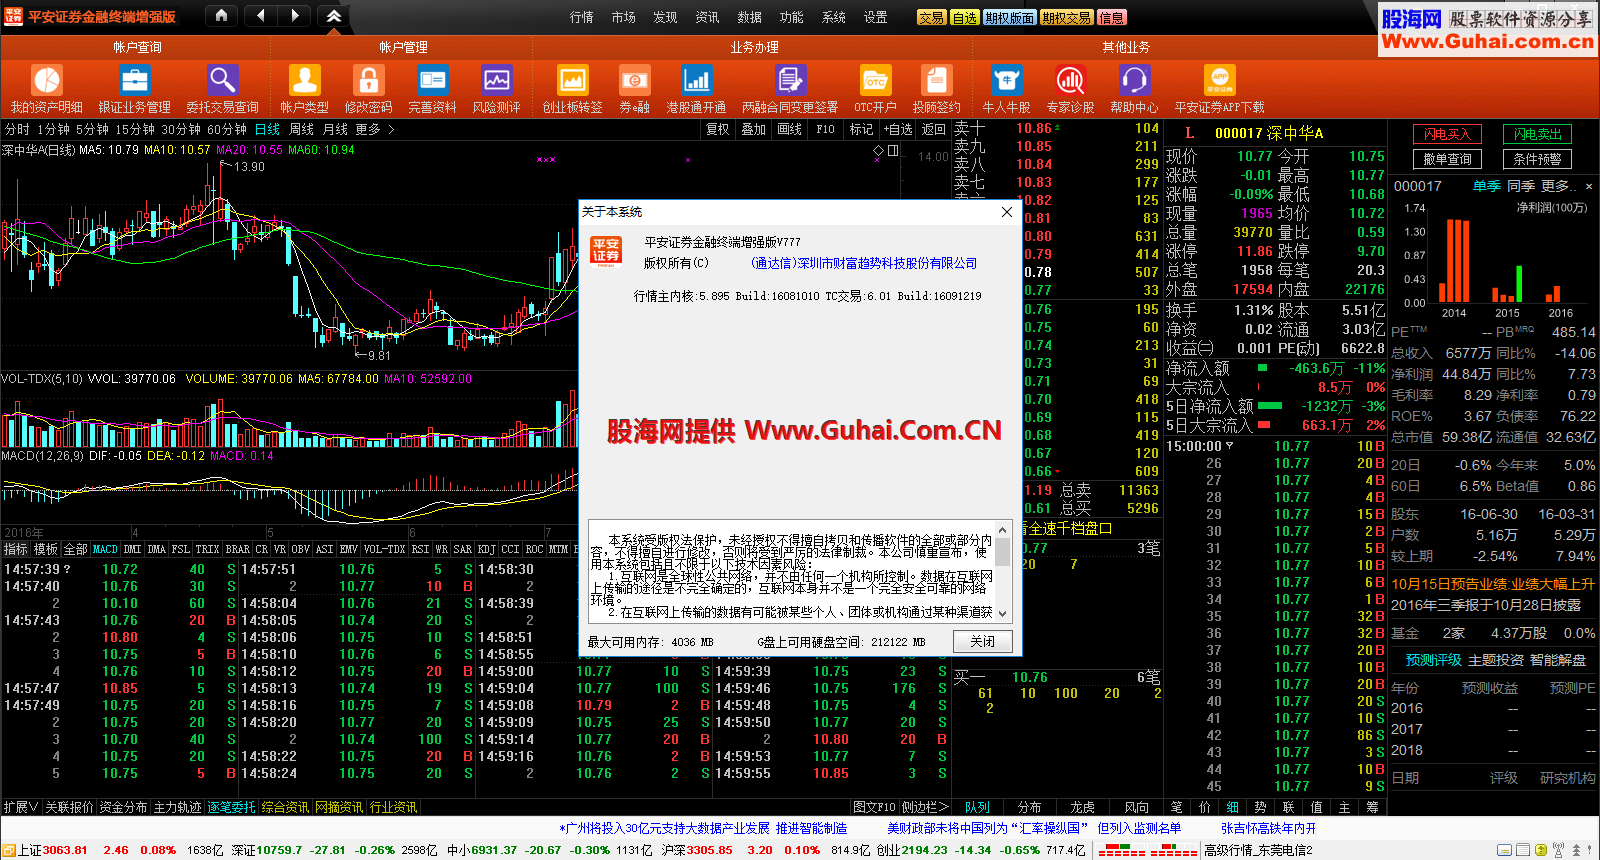Screen dimensions: 1600x860
Task: Open 资讯 menu
Action: 708,17
